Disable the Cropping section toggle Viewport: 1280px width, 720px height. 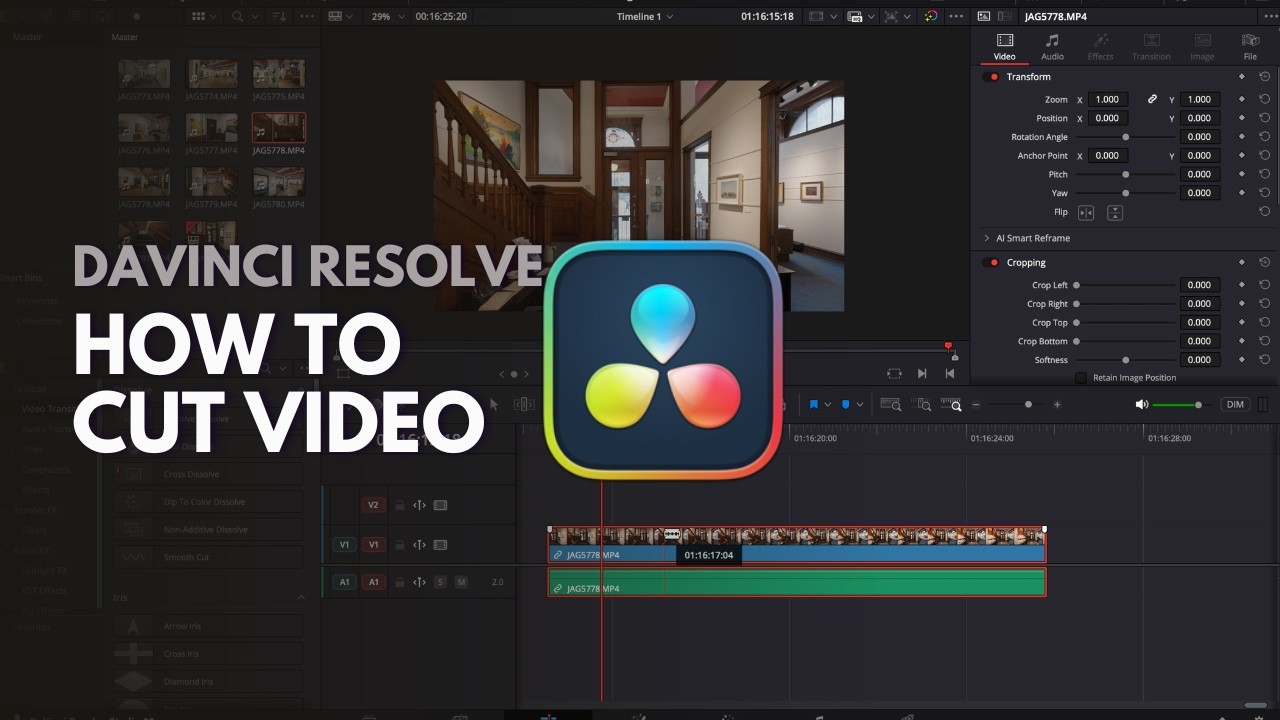click(x=991, y=262)
